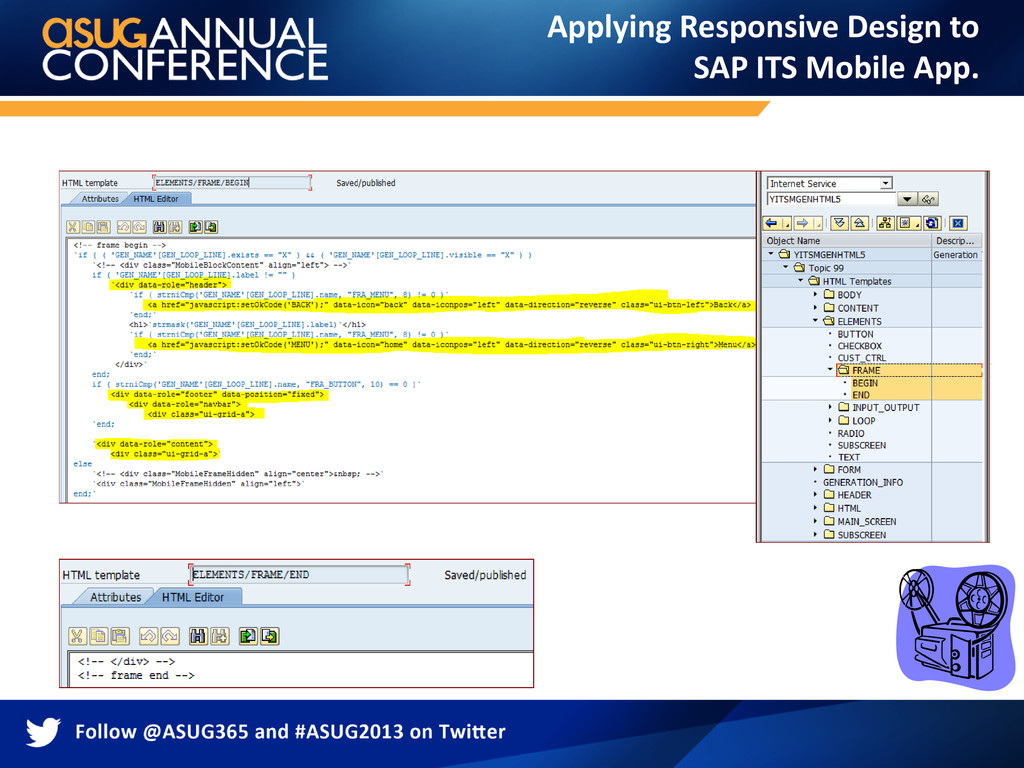1024x768 pixels.
Task: Click Undo icon in FRAME/BEGIN editor toolbar
Action: (x=123, y=227)
